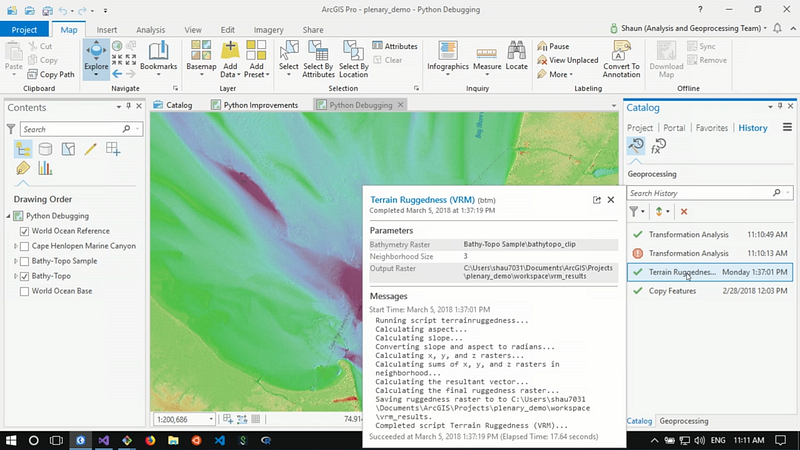Enable the World Ocean Base layer

click(25, 291)
